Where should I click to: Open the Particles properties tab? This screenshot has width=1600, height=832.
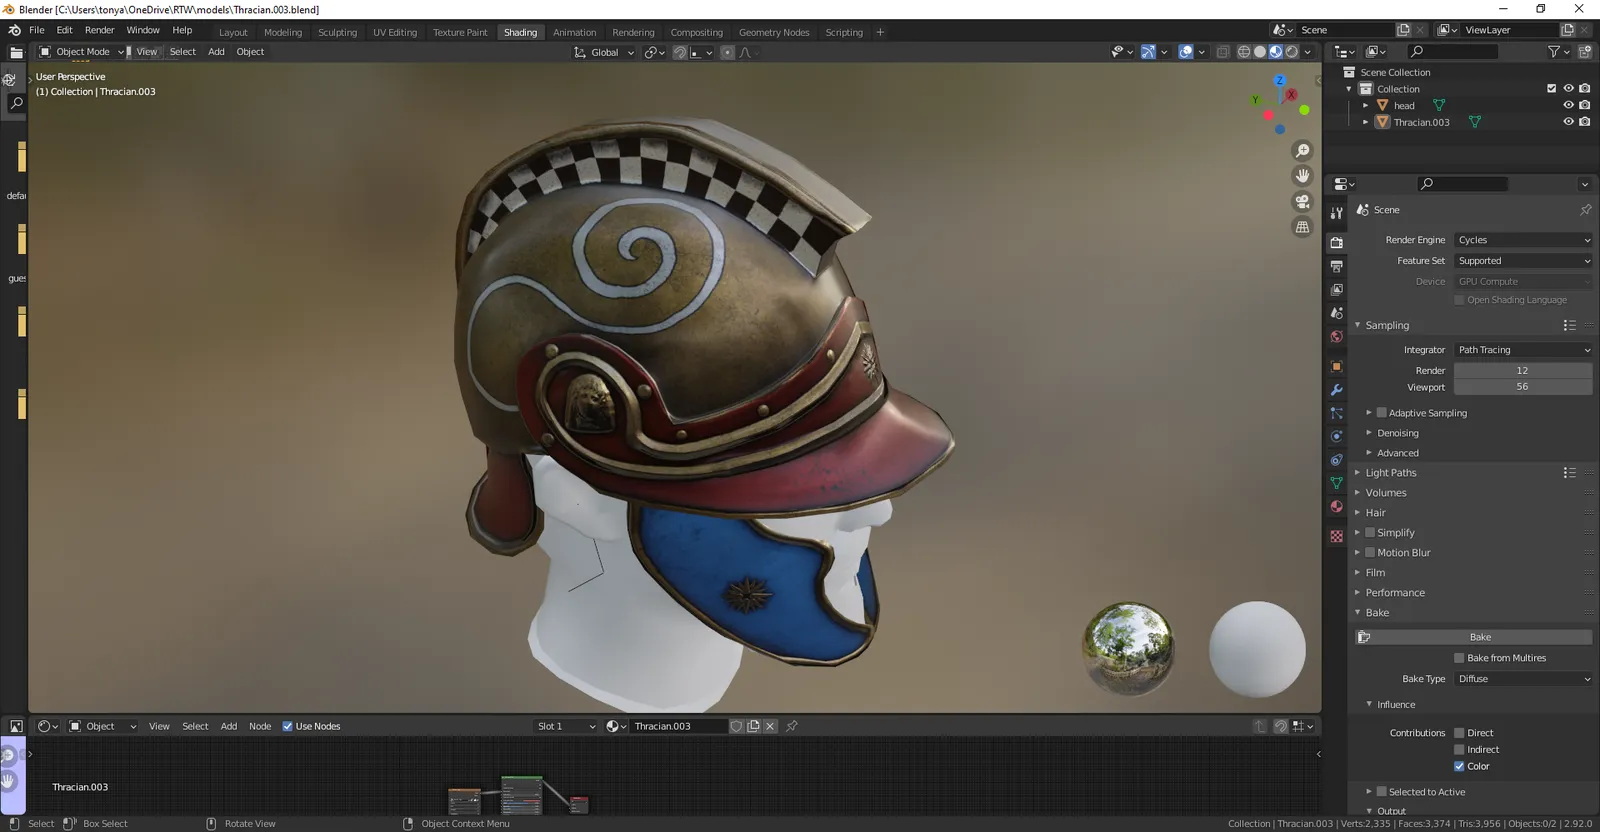pos(1337,413)
